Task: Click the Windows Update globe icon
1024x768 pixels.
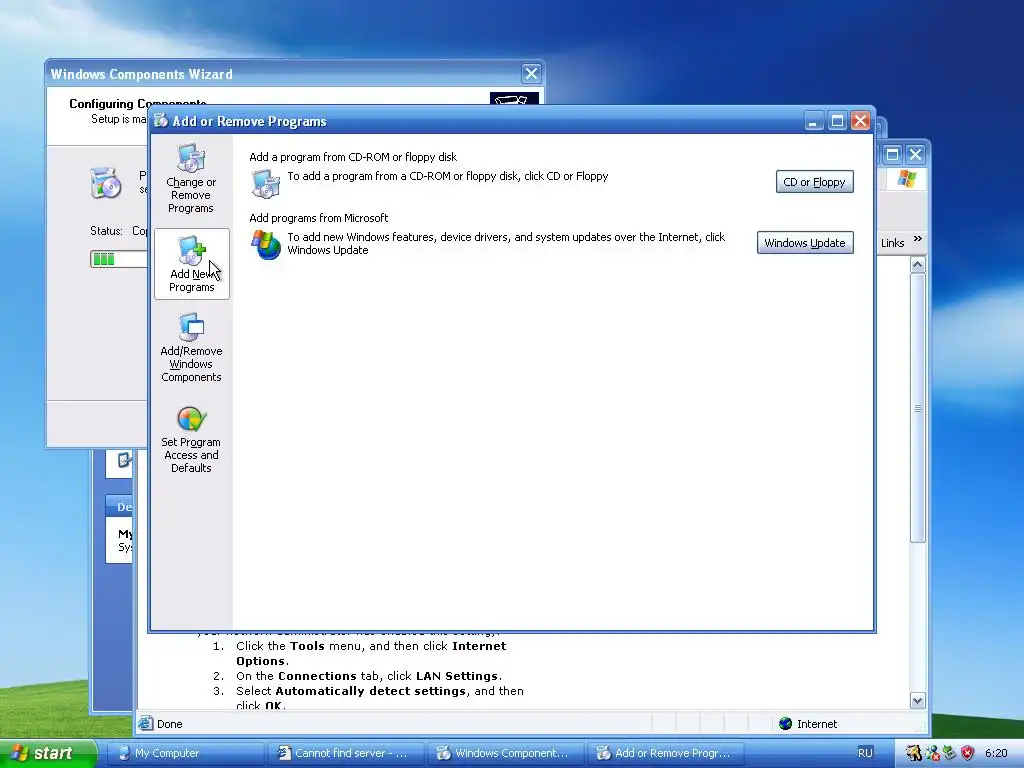Action: point(266,244)
